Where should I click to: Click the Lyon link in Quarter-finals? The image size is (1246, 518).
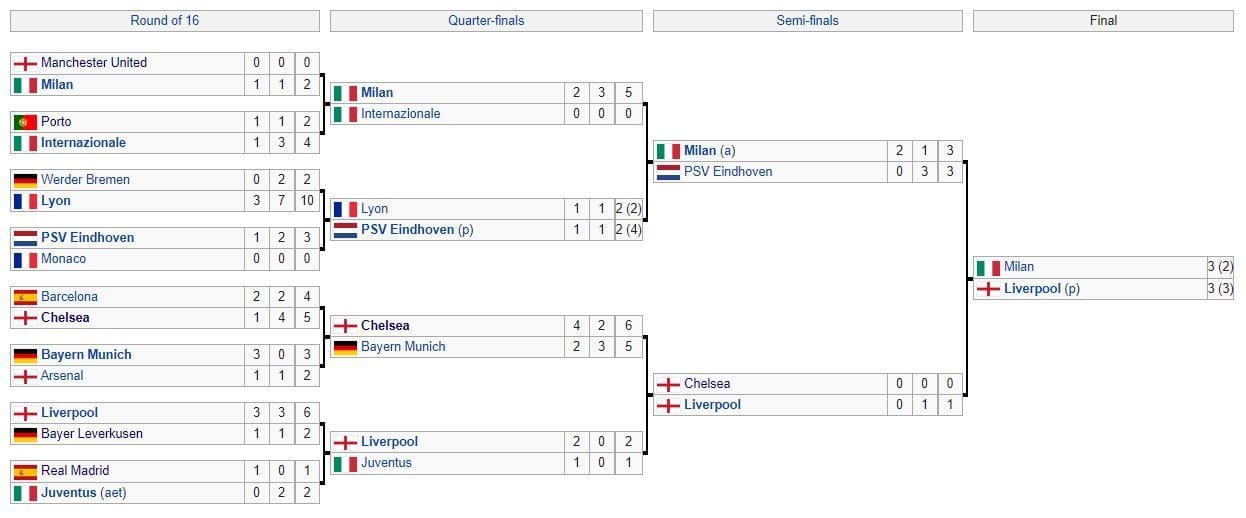(x=374, y=209)
